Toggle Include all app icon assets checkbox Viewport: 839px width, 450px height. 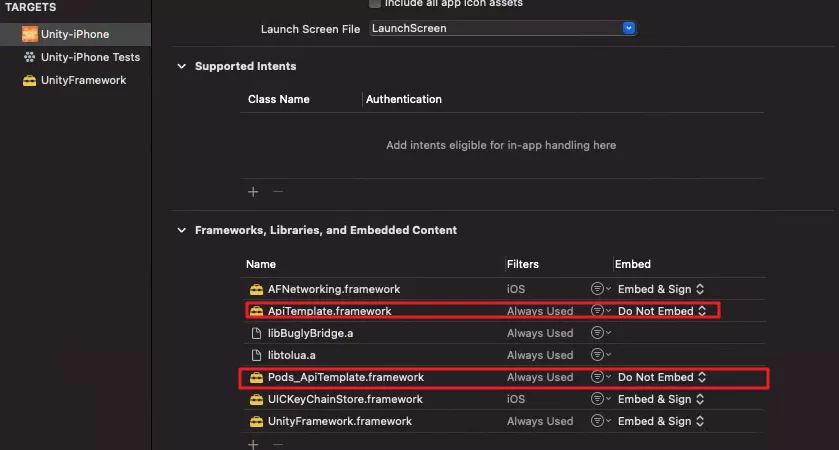(375, 3)
